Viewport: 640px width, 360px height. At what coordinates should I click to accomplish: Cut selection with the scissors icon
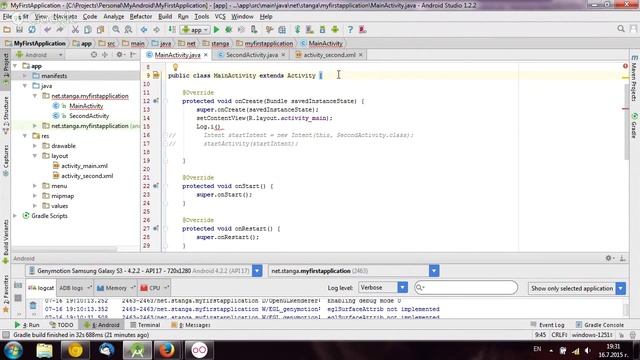click(x=75, y=29)
